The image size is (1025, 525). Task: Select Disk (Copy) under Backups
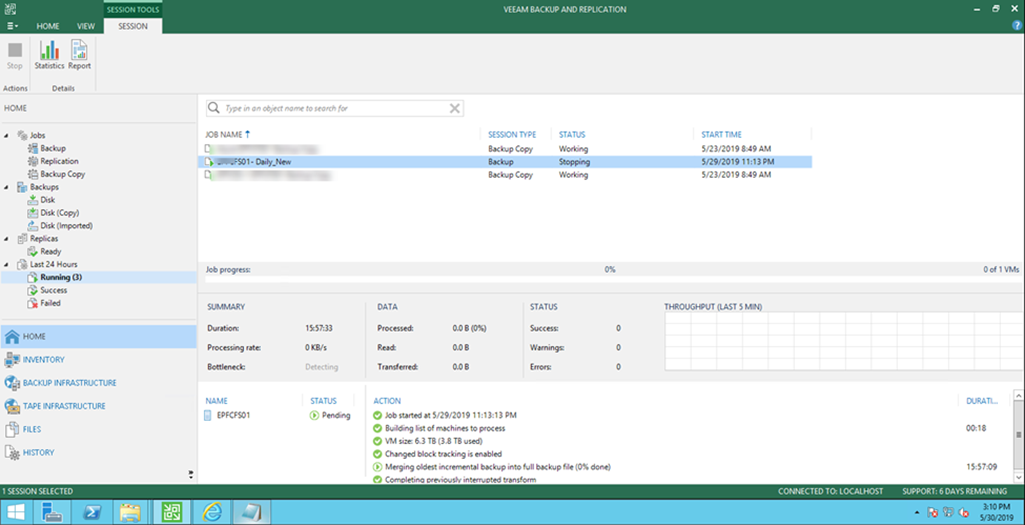59,212
